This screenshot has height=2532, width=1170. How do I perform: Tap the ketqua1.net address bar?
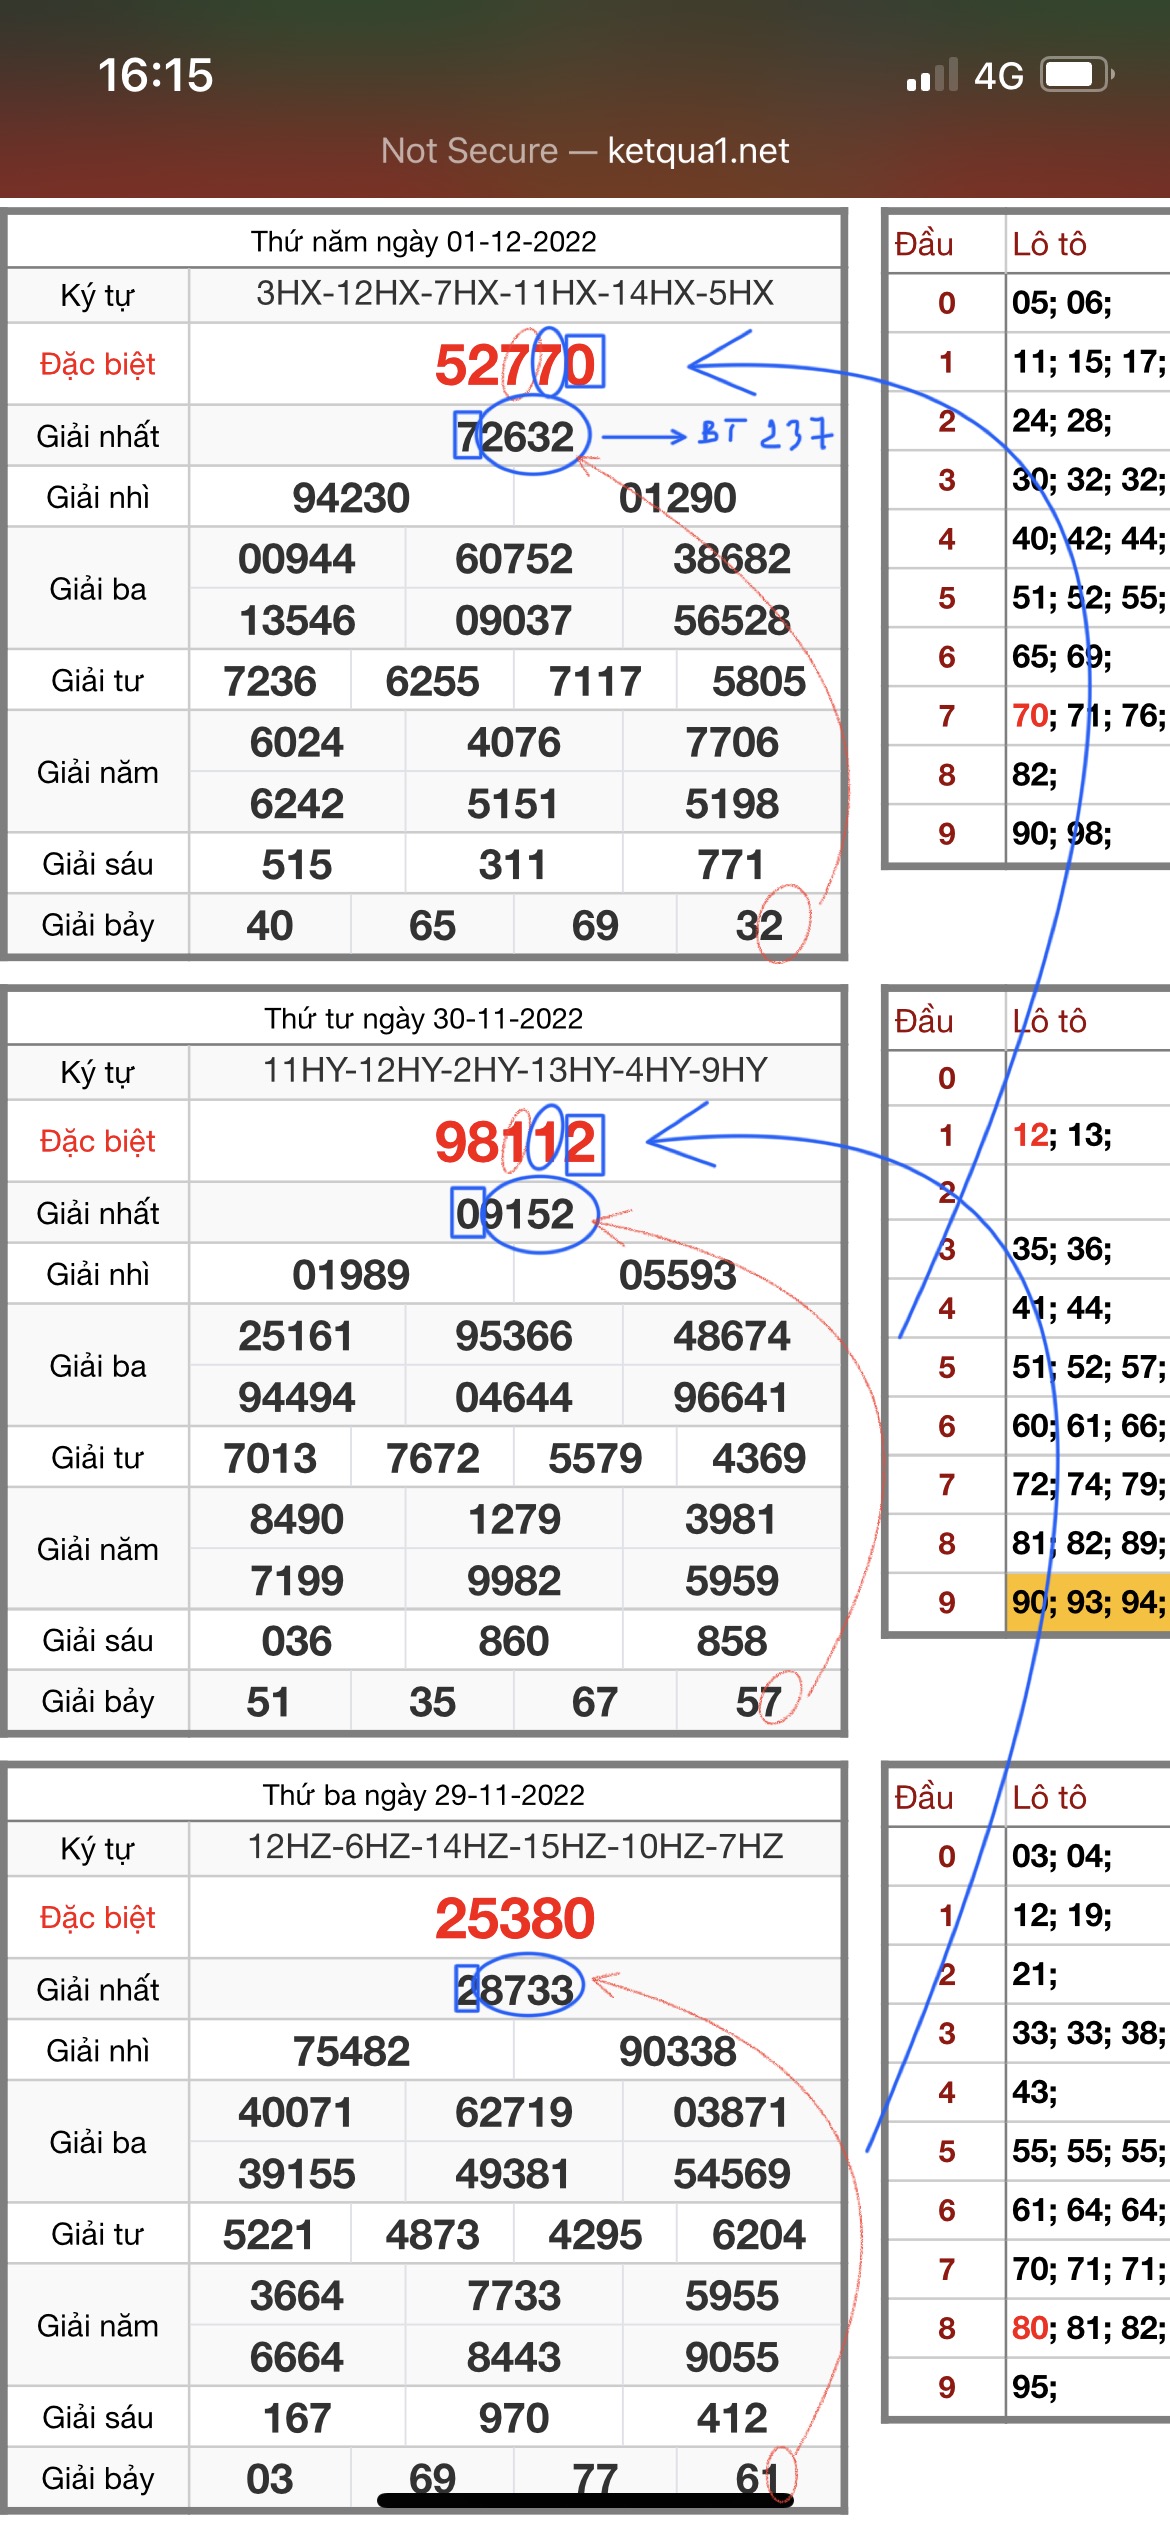coord(585,151)
